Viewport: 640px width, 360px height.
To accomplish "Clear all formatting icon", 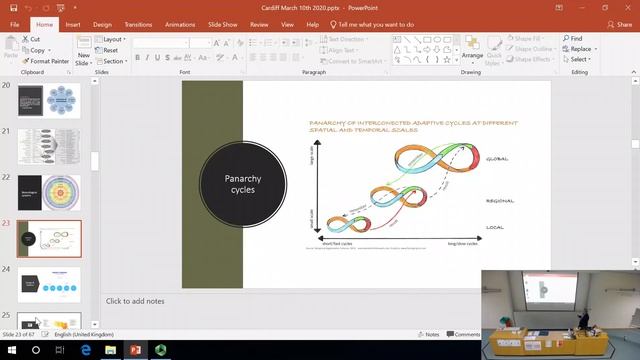I will coord(240,43).
